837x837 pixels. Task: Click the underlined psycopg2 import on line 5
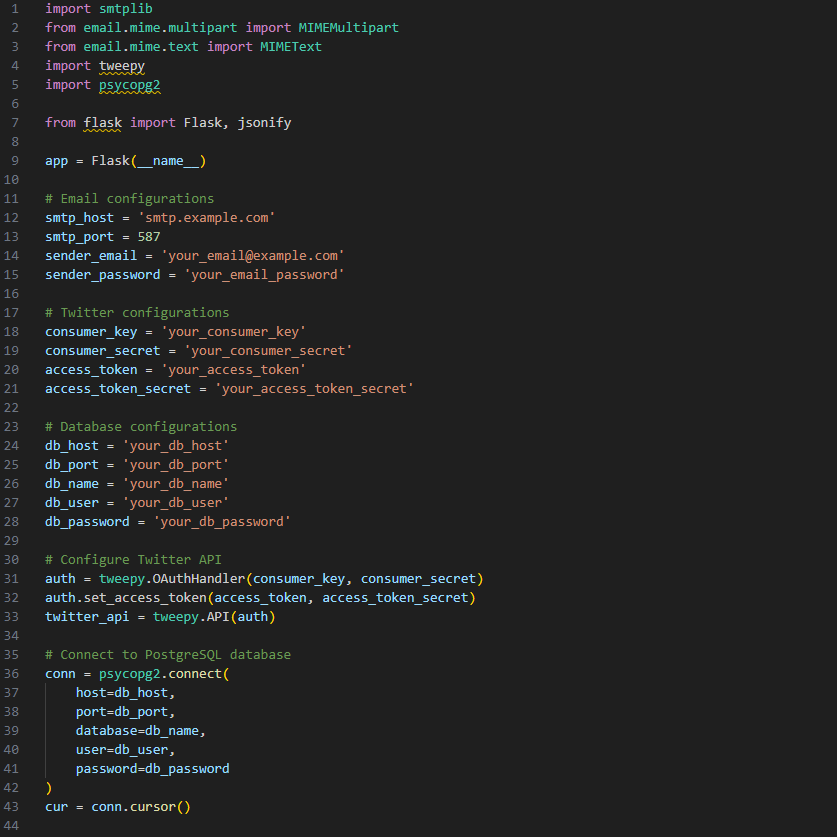tap(130, 85)
